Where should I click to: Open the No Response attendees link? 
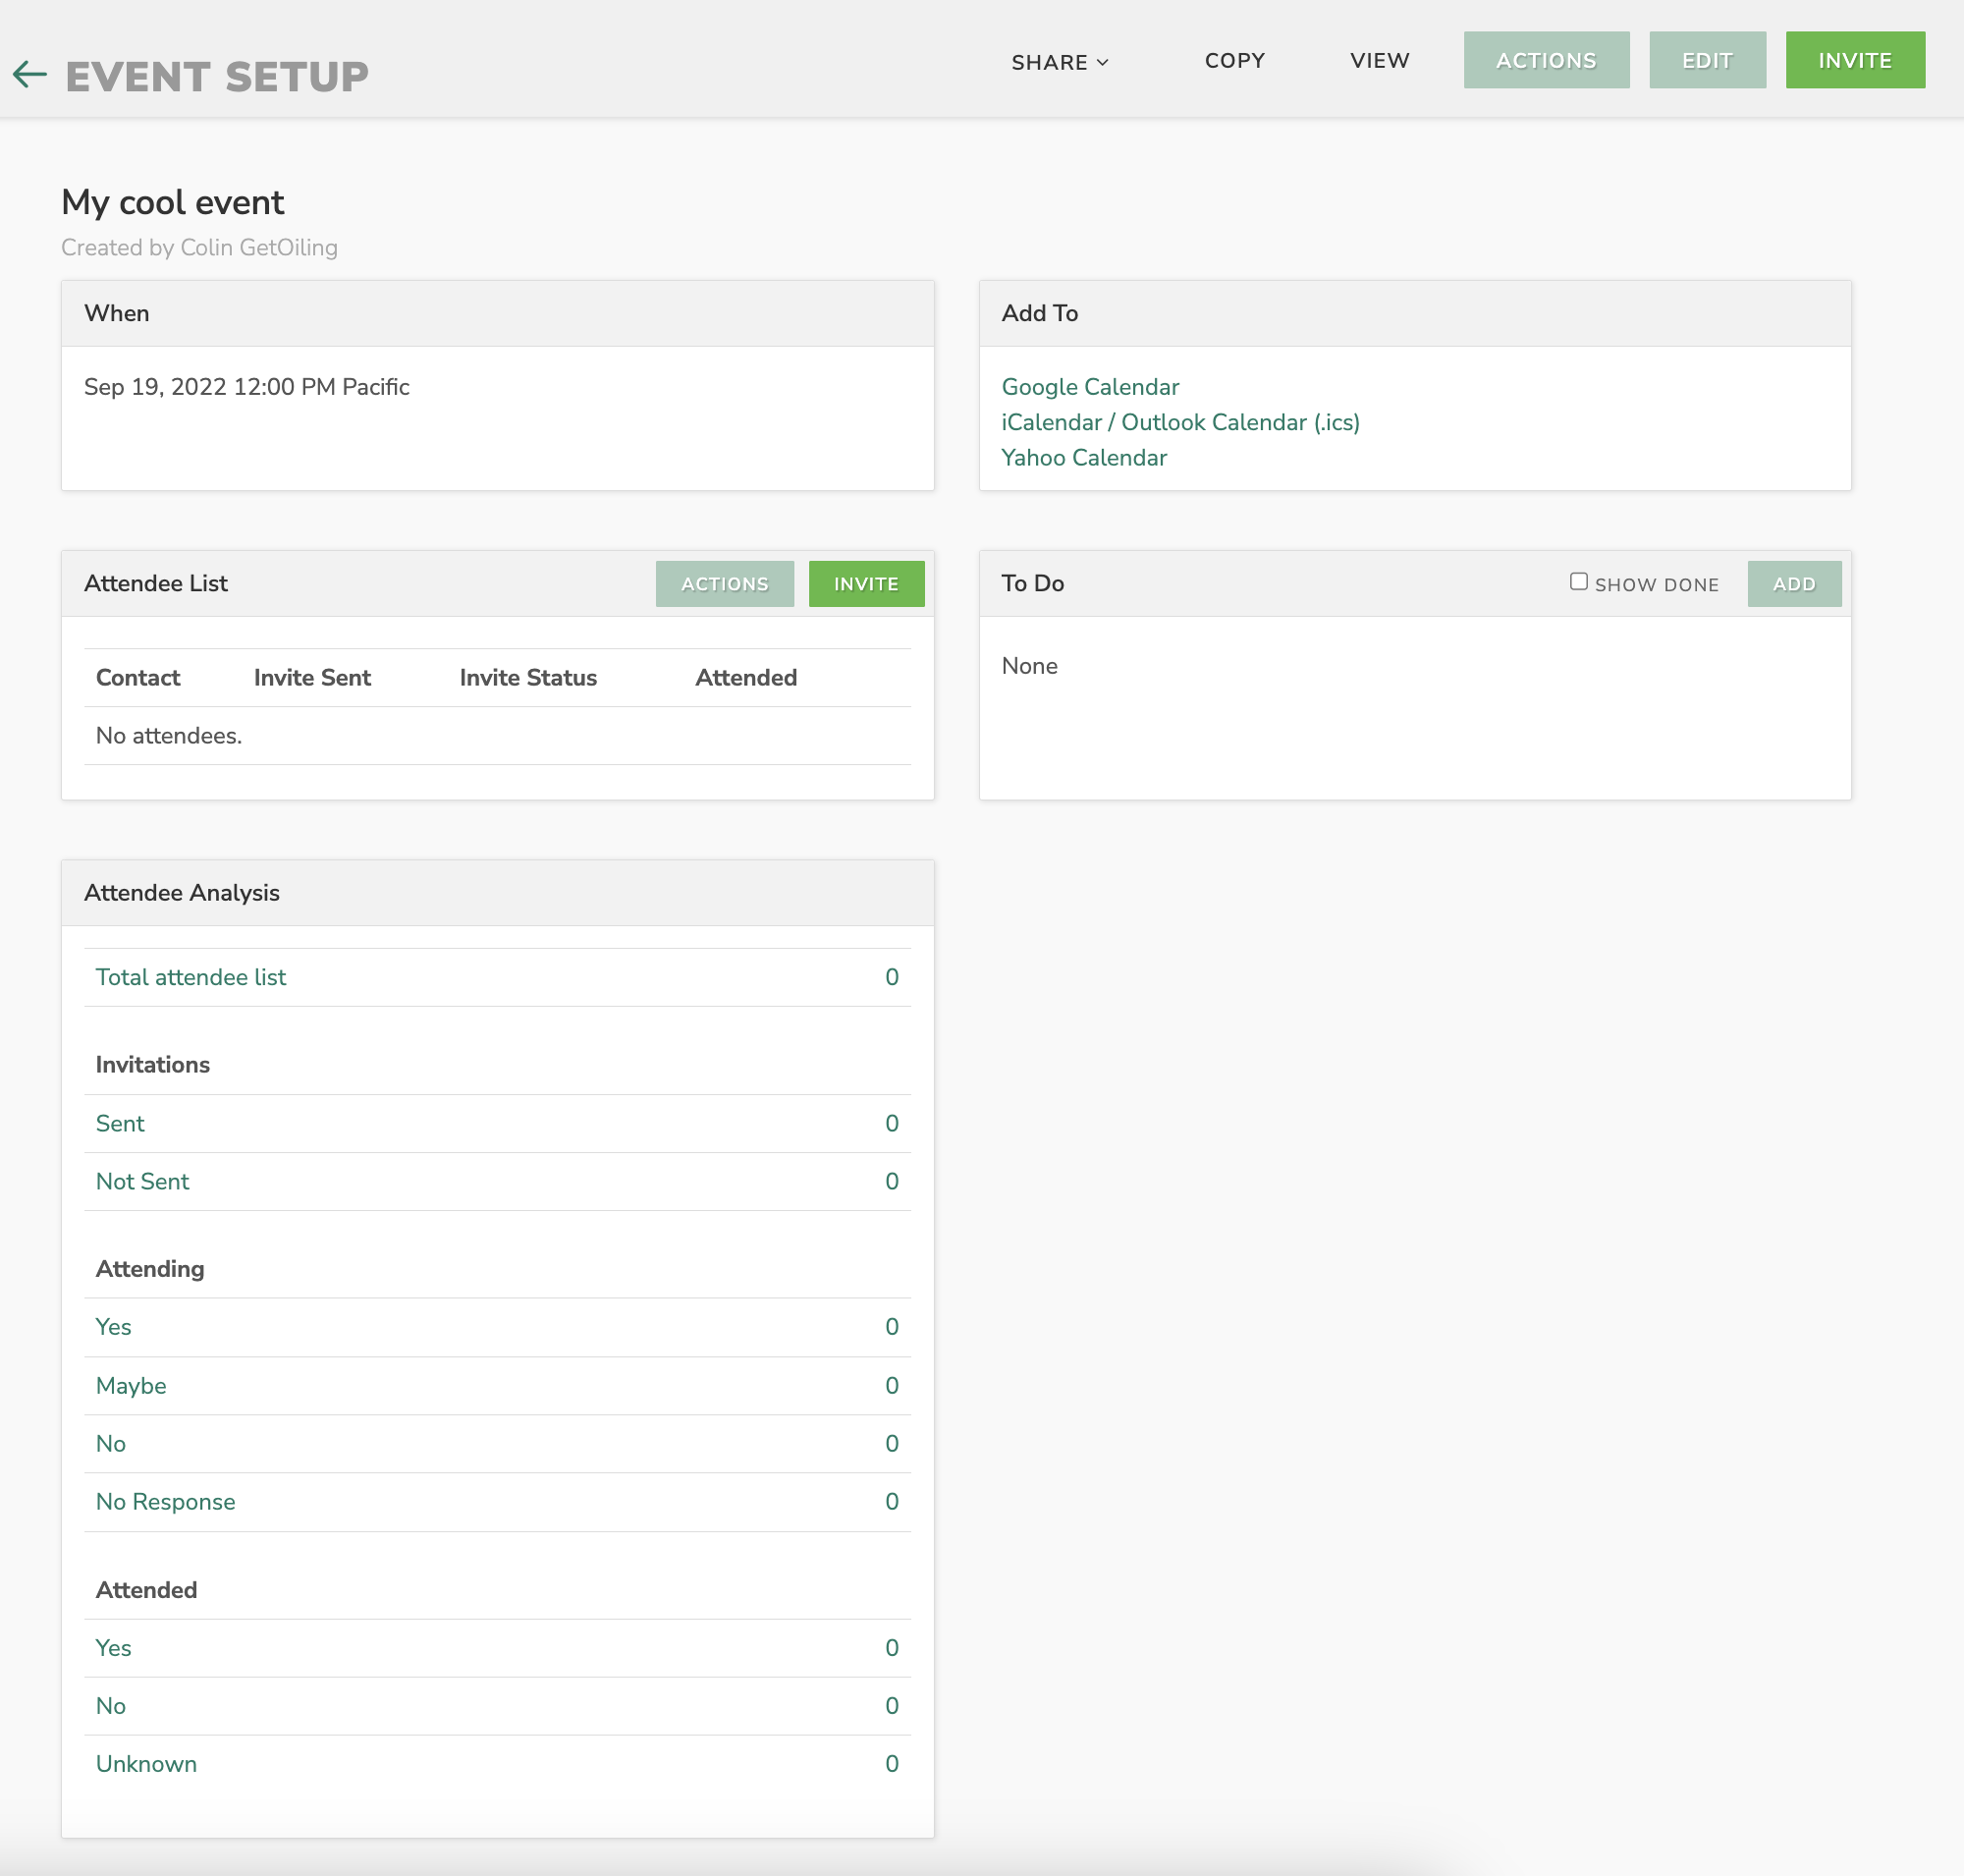point(166,1502)
